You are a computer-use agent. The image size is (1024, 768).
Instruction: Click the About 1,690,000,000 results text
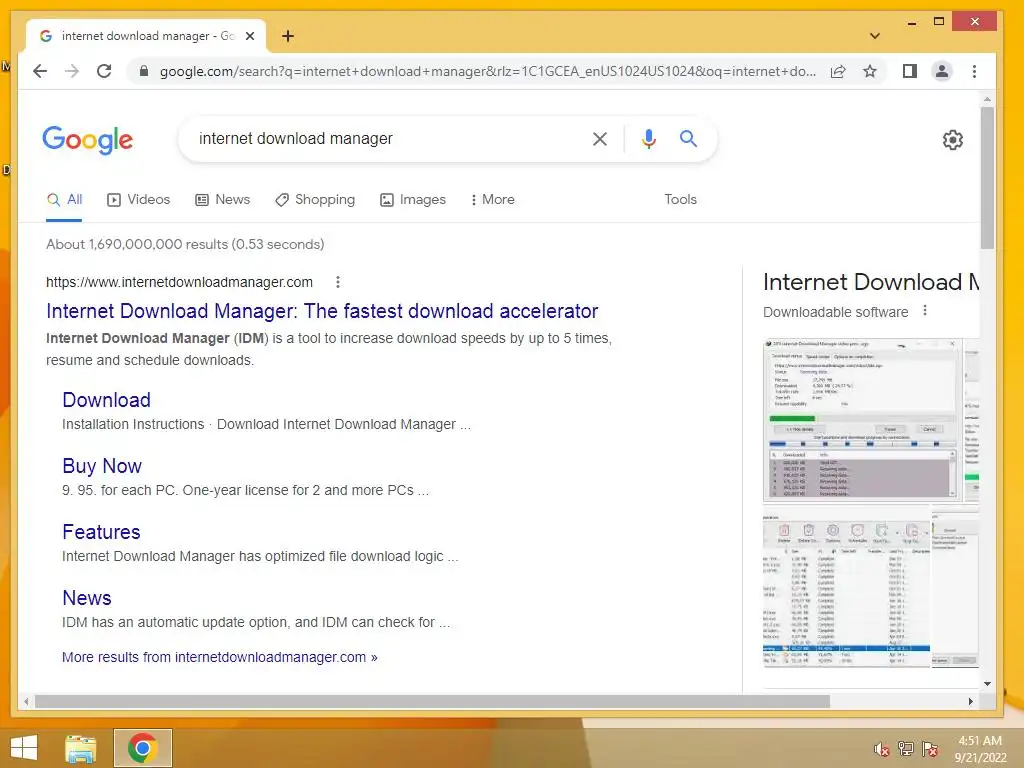185,244
